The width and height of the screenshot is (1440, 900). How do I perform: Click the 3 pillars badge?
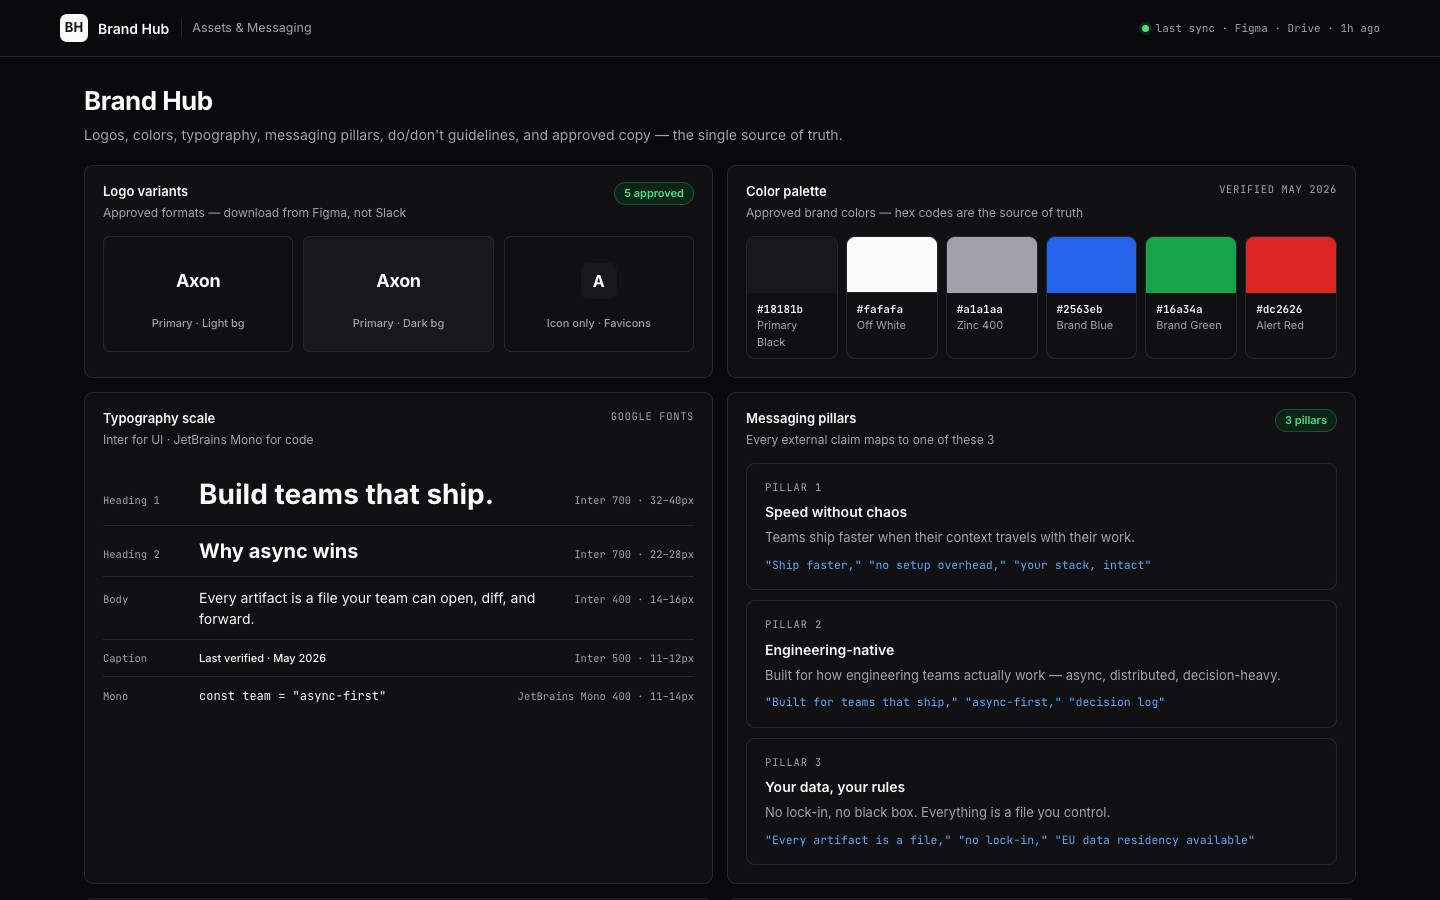[1305, 420]
